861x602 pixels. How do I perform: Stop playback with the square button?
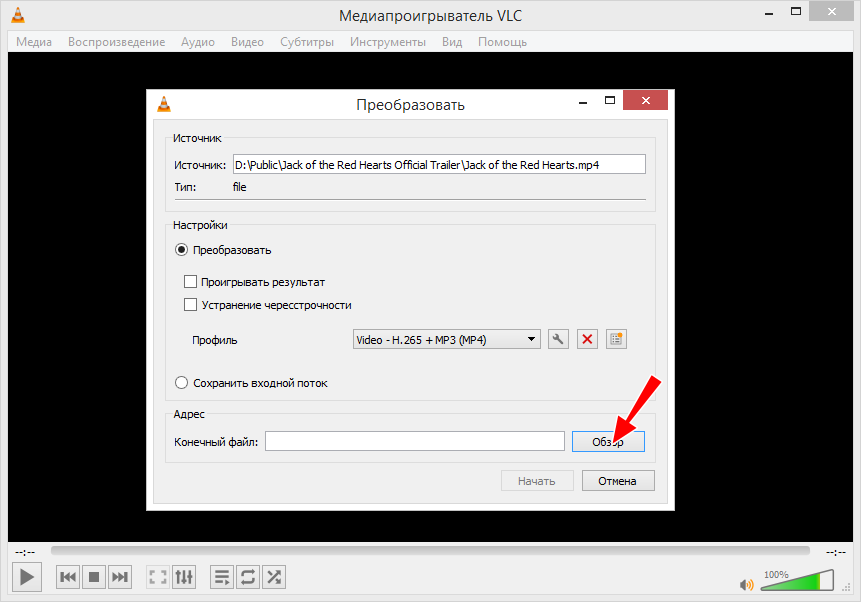coord(94,577)
